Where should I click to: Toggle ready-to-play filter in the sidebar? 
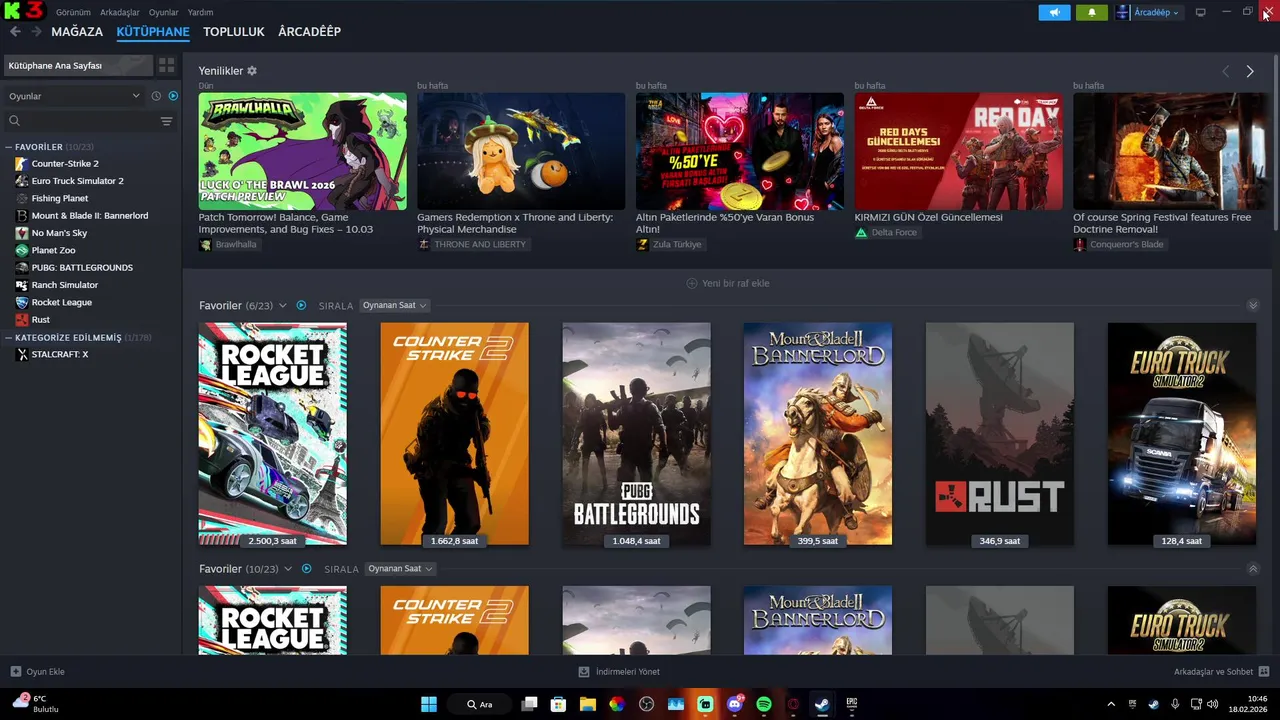(x=173, y=96)
